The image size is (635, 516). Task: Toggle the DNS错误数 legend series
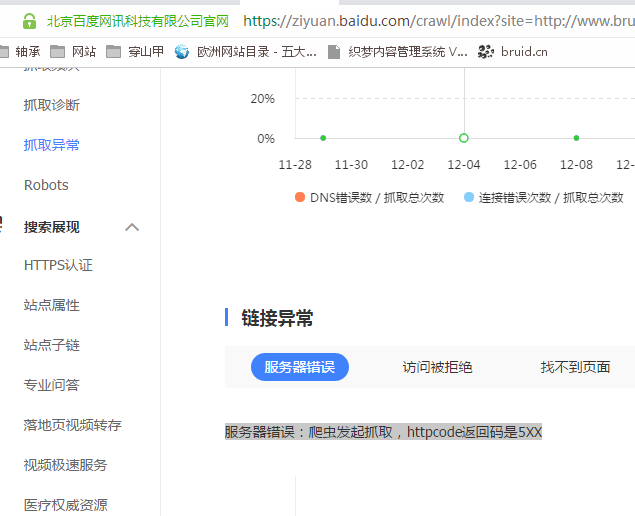(369, 198)
